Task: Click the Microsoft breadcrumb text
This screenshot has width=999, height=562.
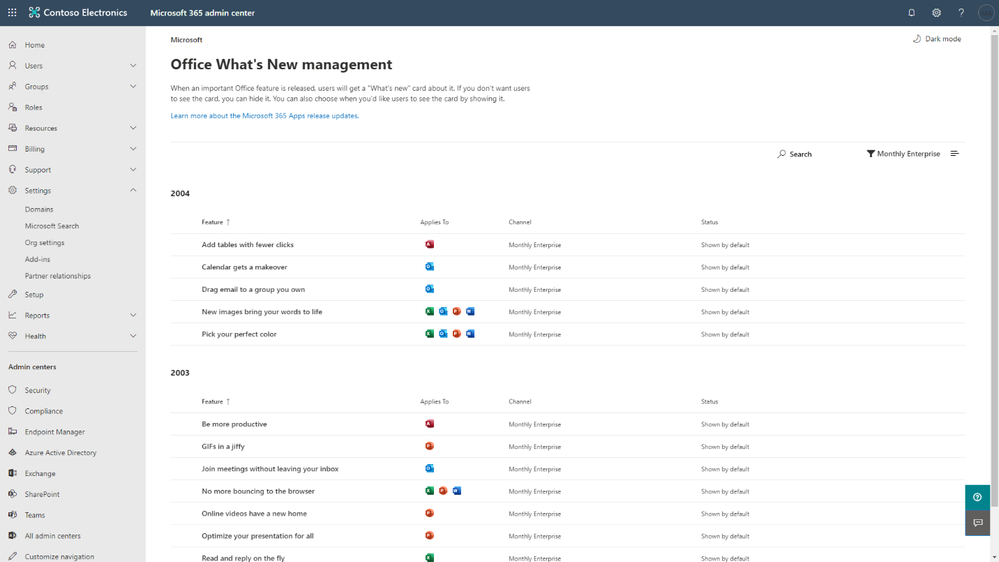Action: (186, 40)
